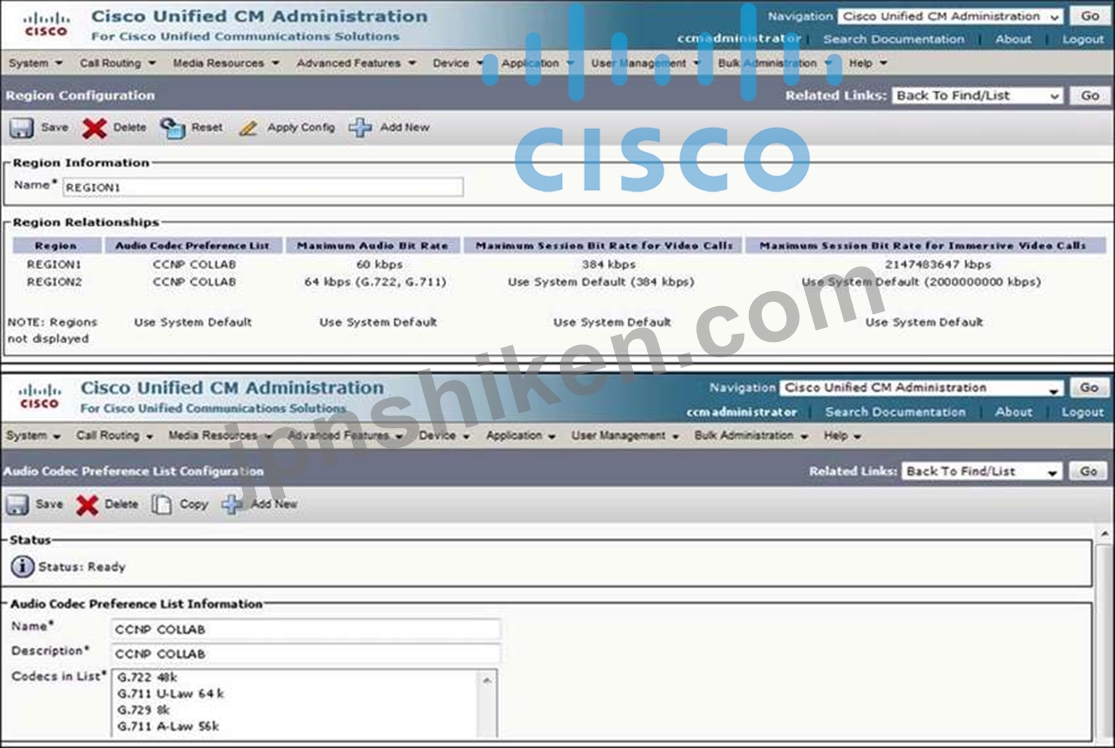1115x748 pixels.
Task: Click Search Documentation link in top header
Action: coord(894,39)
